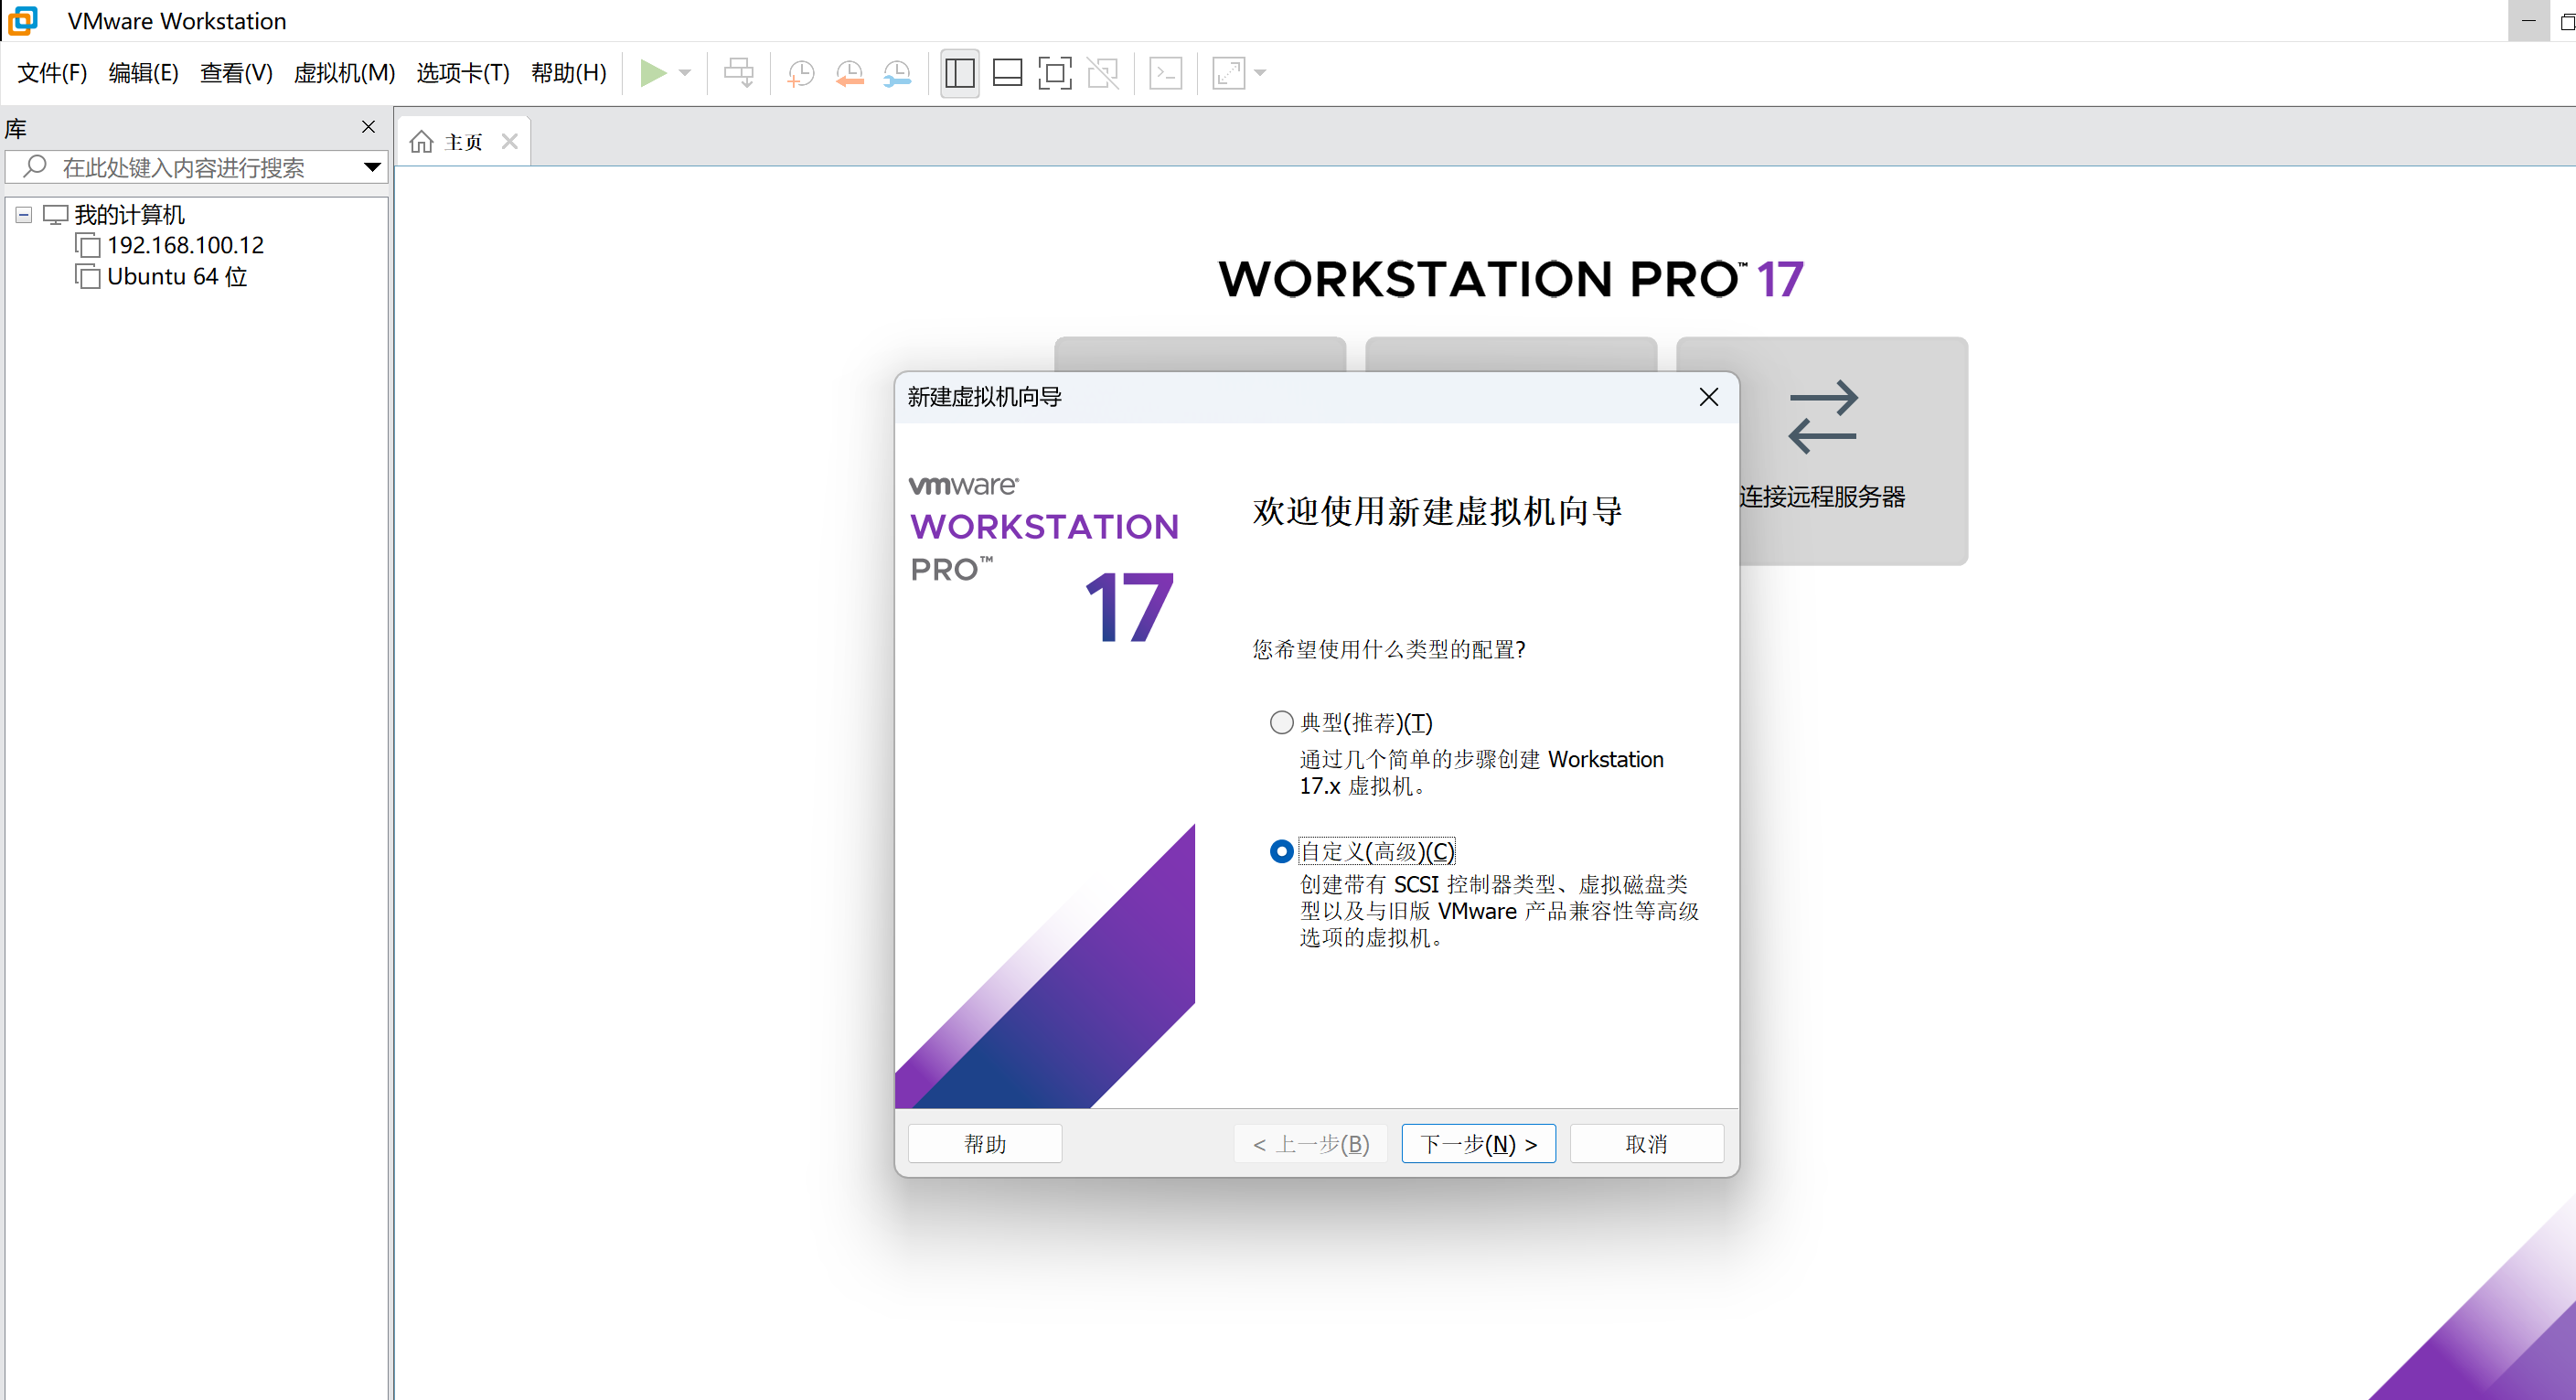Click the 帮助 button in the wizard
The width and height of the screenshot is (2576, 1400).
tap(985, 1143)
